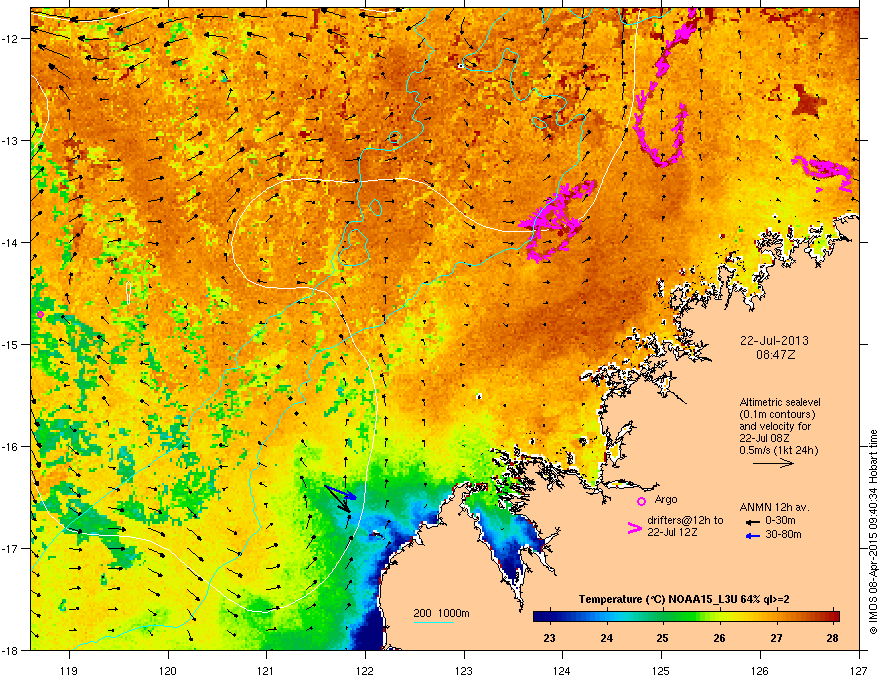Click the cyan 200 1000m isobath legend line
This screenshot has height=680, width=880.
pos(434,622)
